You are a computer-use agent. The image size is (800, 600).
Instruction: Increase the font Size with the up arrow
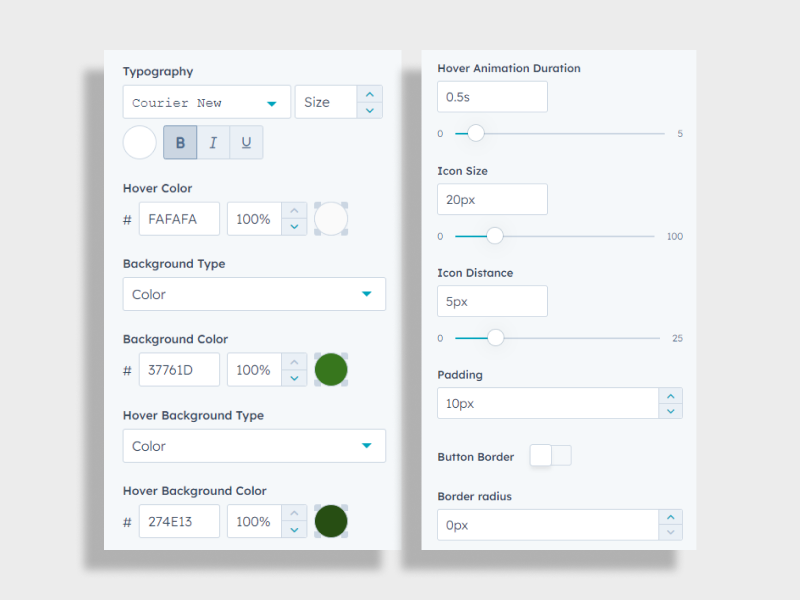[x=369, y=94]
